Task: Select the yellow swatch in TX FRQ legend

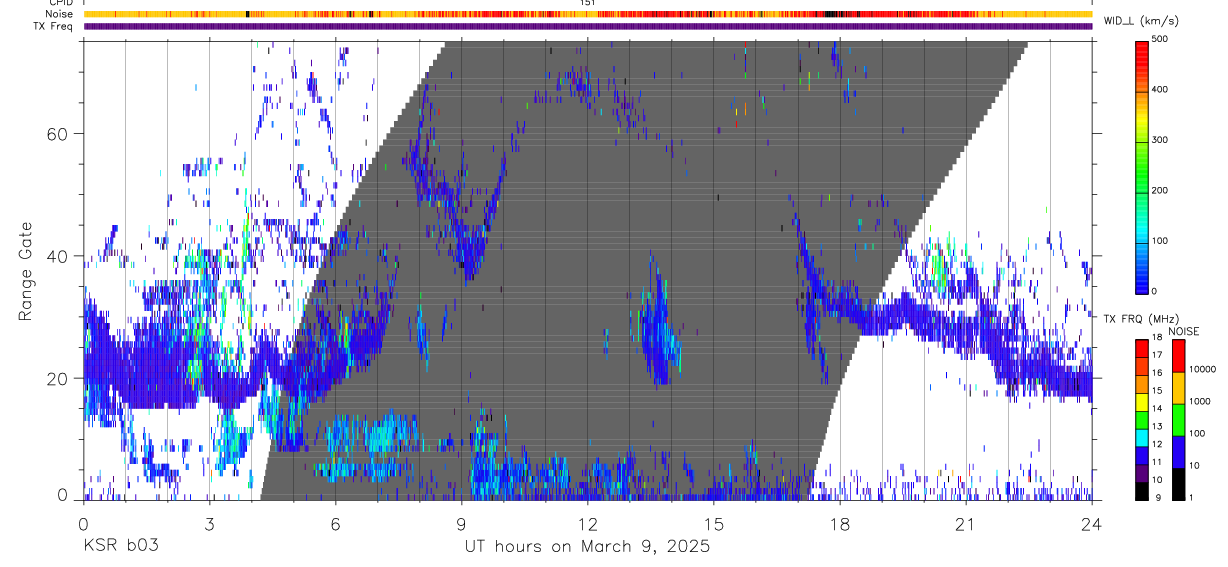Action: [1142, 402]
